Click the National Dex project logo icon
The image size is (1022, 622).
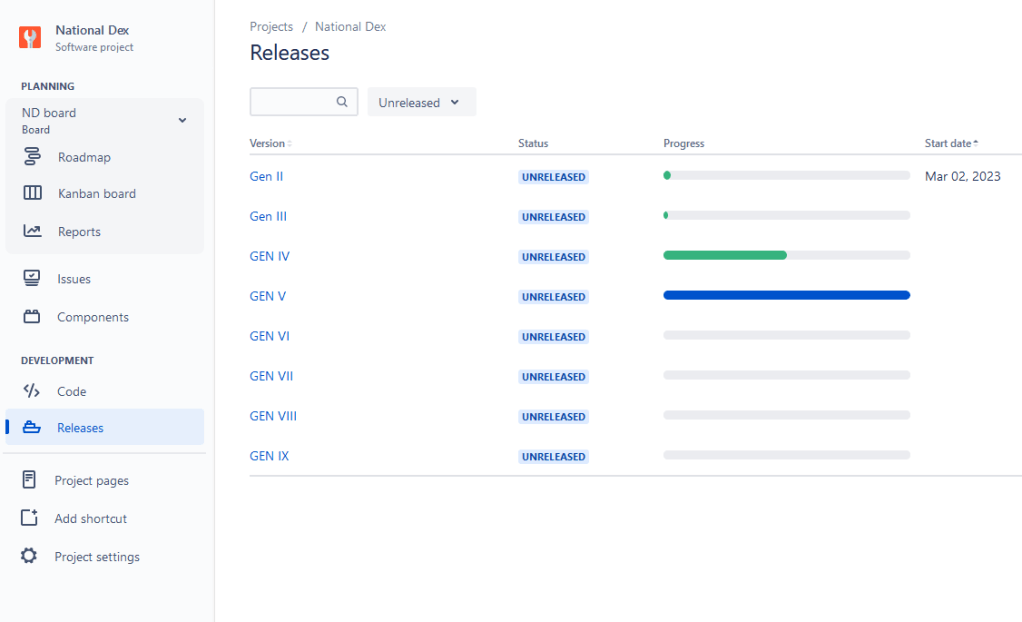(x=30, y=38)
